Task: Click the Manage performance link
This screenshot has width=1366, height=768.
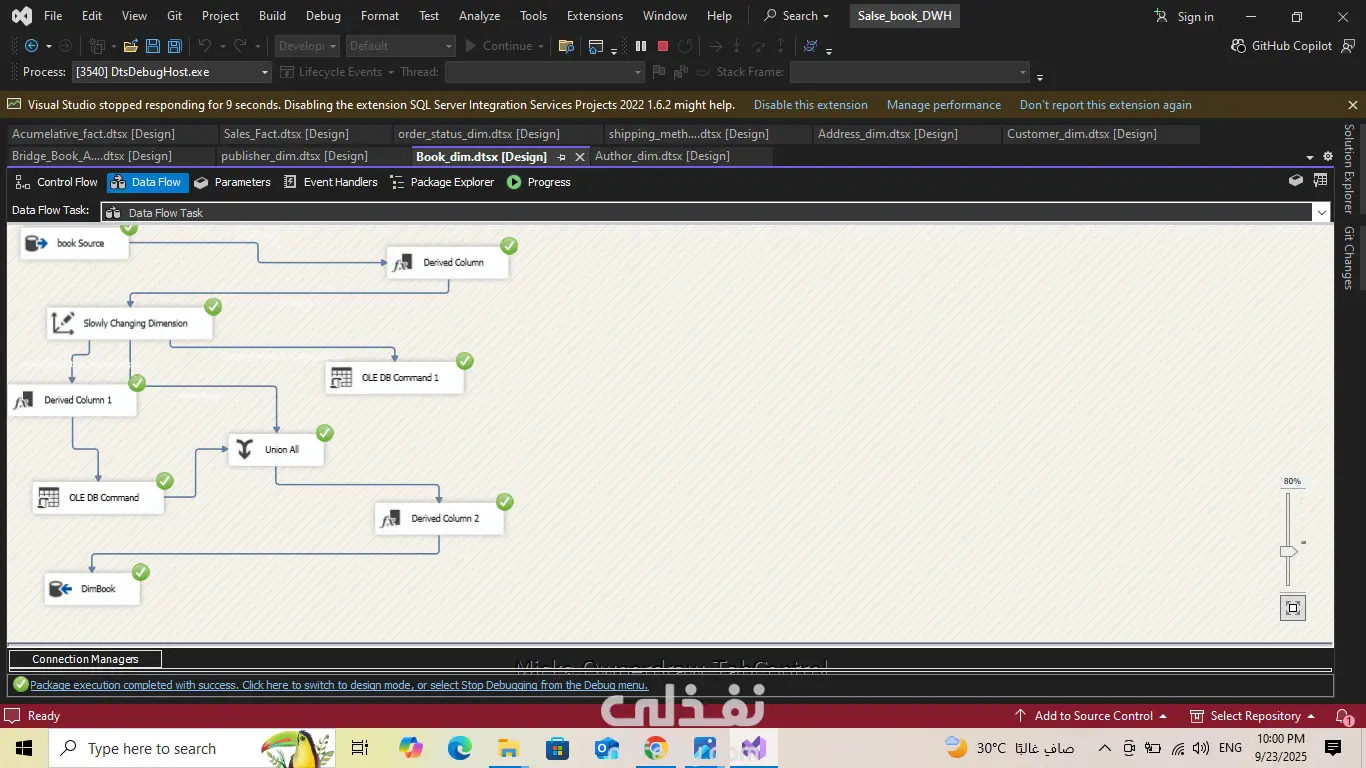Action: pyautogui.click(x=944, y=105)
